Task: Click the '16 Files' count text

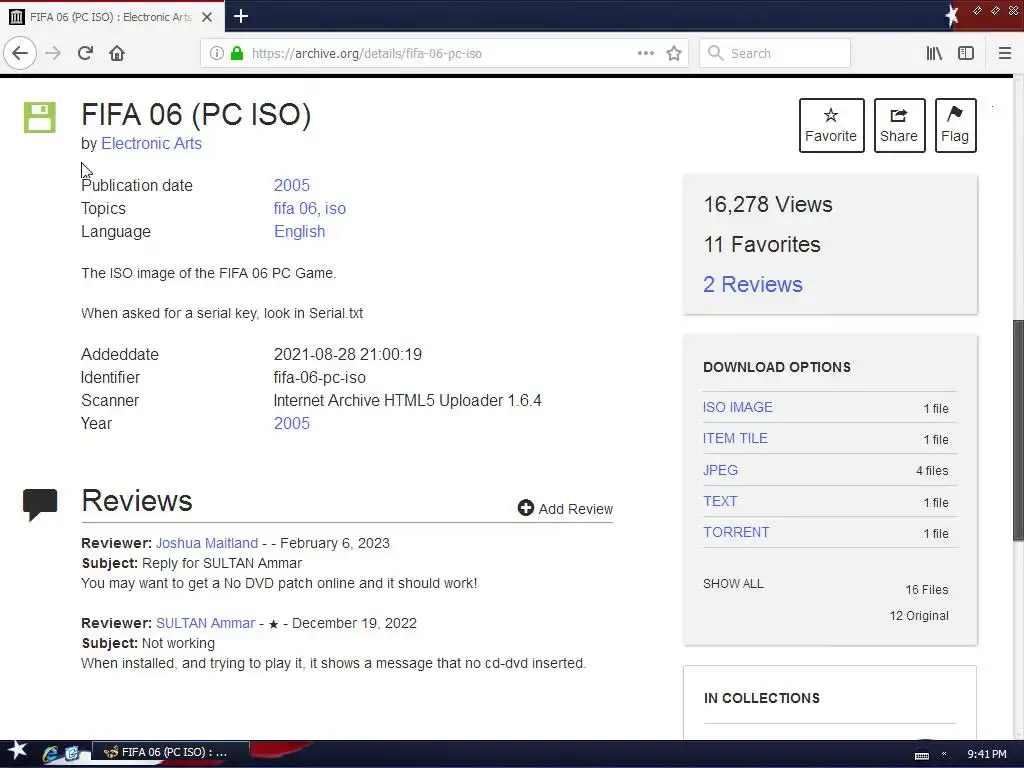Action: click(927, 590)
